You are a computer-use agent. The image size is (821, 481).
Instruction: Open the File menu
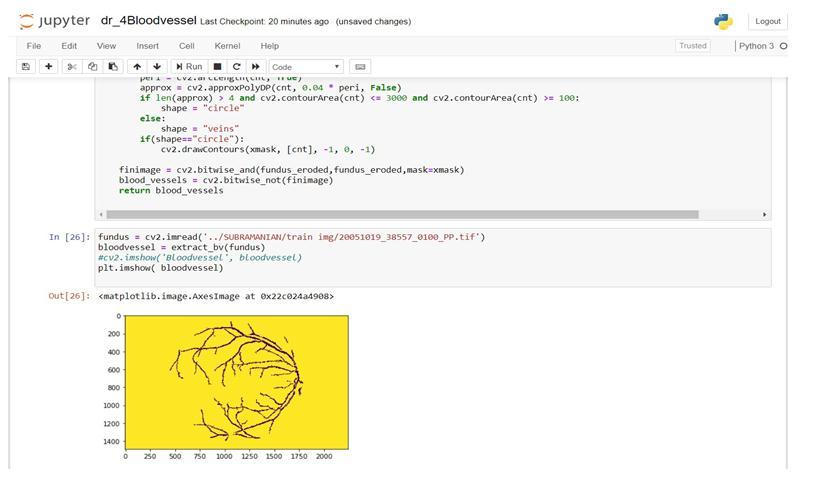click(x=34, y=46)
